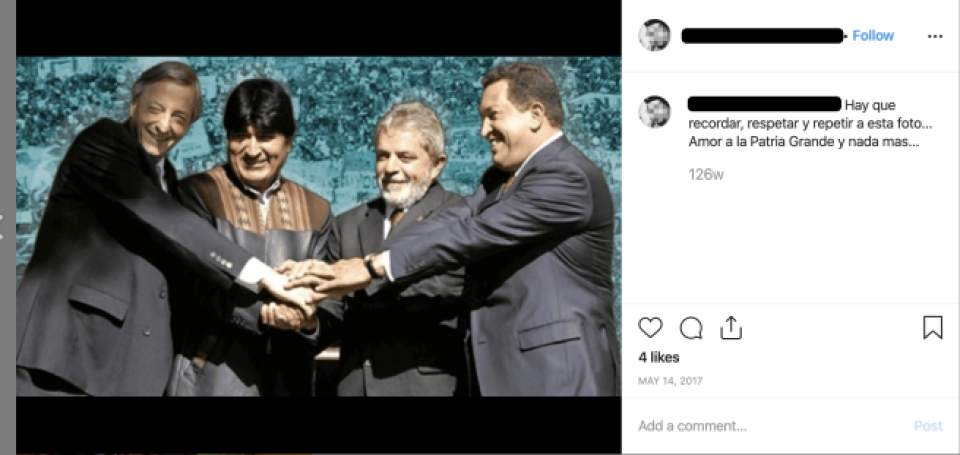Click the black letterbox bar above the photo
This screenshot has height=455, width=960.
point(318,28)
